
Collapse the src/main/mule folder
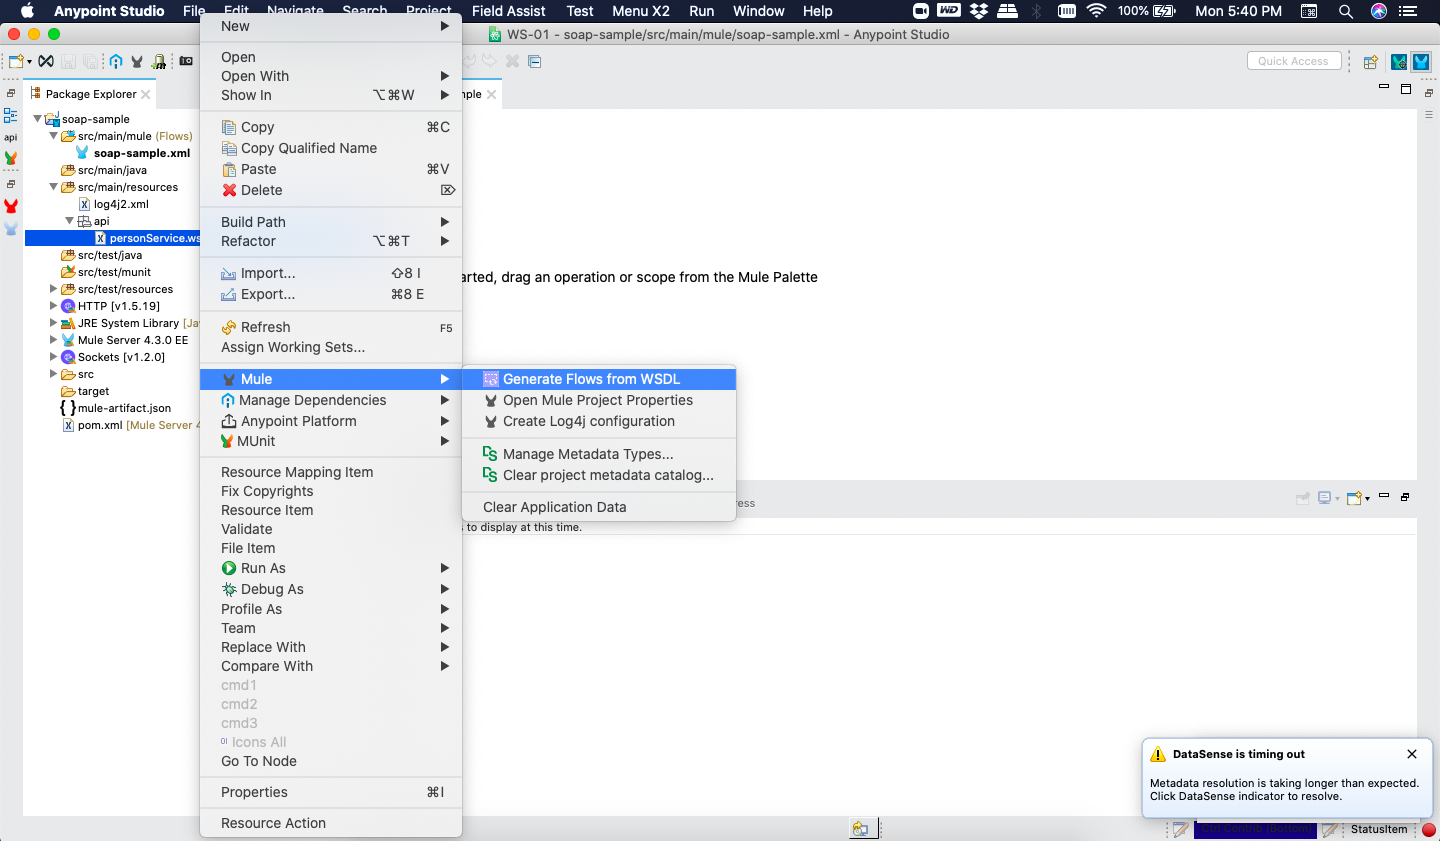point(54,136)
